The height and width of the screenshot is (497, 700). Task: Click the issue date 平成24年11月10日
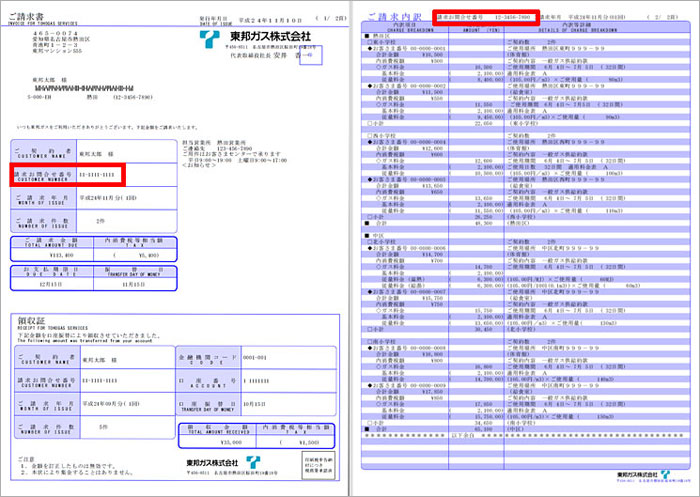pyautogui.click(x=270, y=20)
